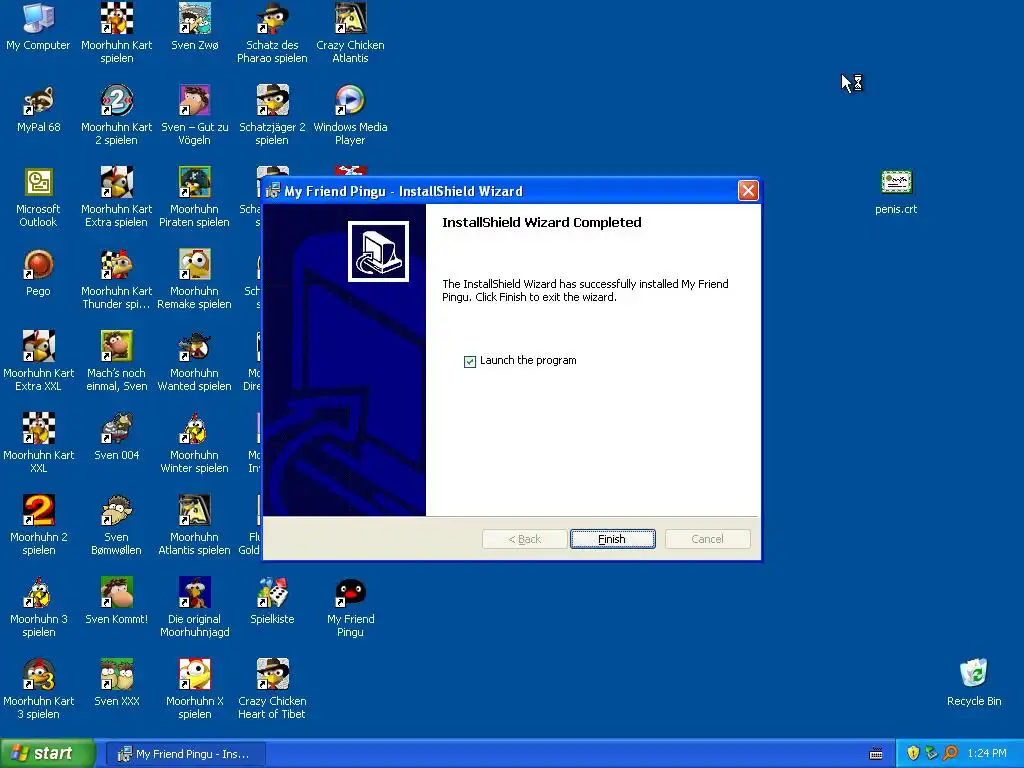Click Moorhuhn Kart 3 spielen icon
This screenshot has width=1024, height=768.
coord(39,688)
